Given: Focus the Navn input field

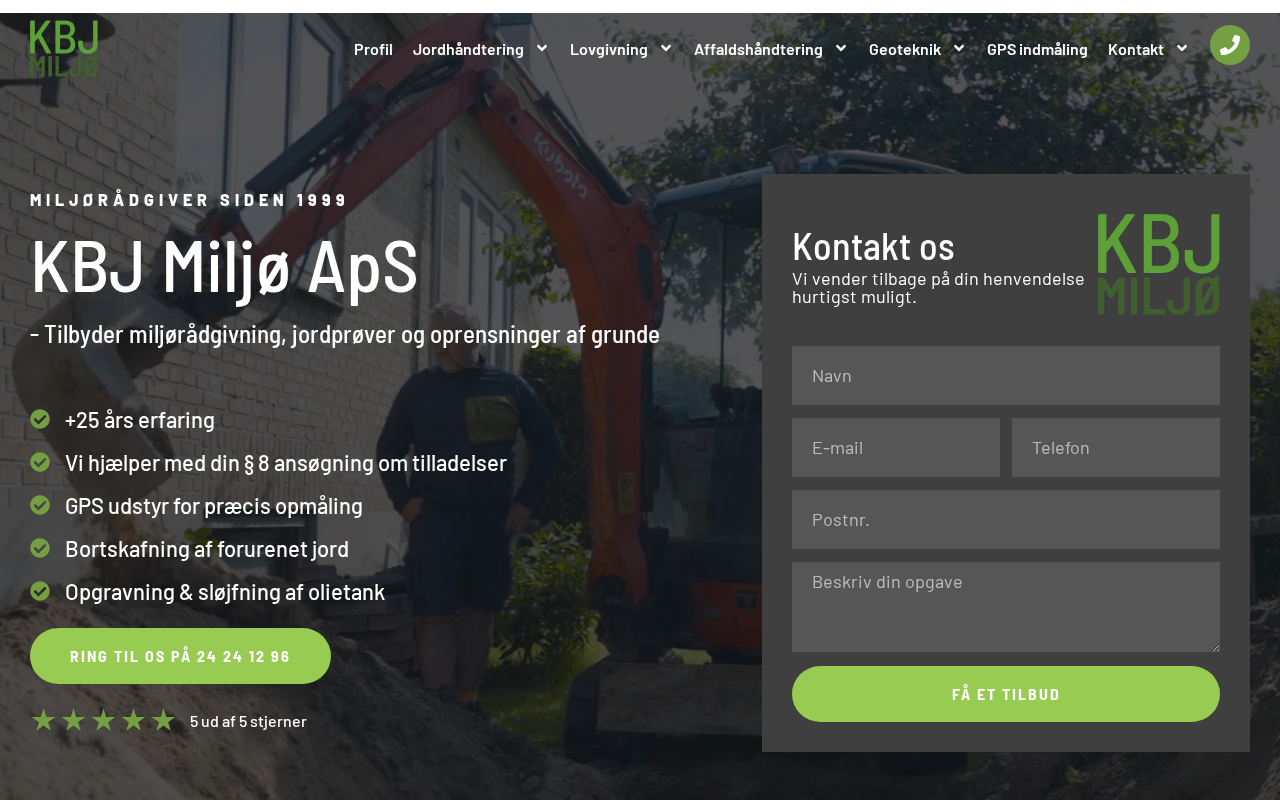Looking at the screenshot, I should tap(1006, 375).
